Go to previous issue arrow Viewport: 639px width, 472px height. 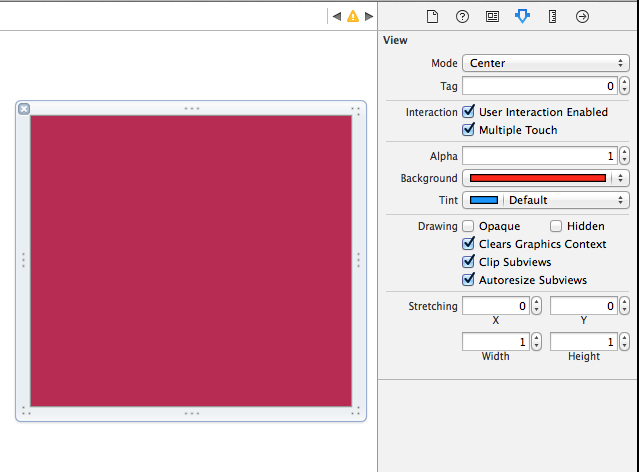coord(337,16)
